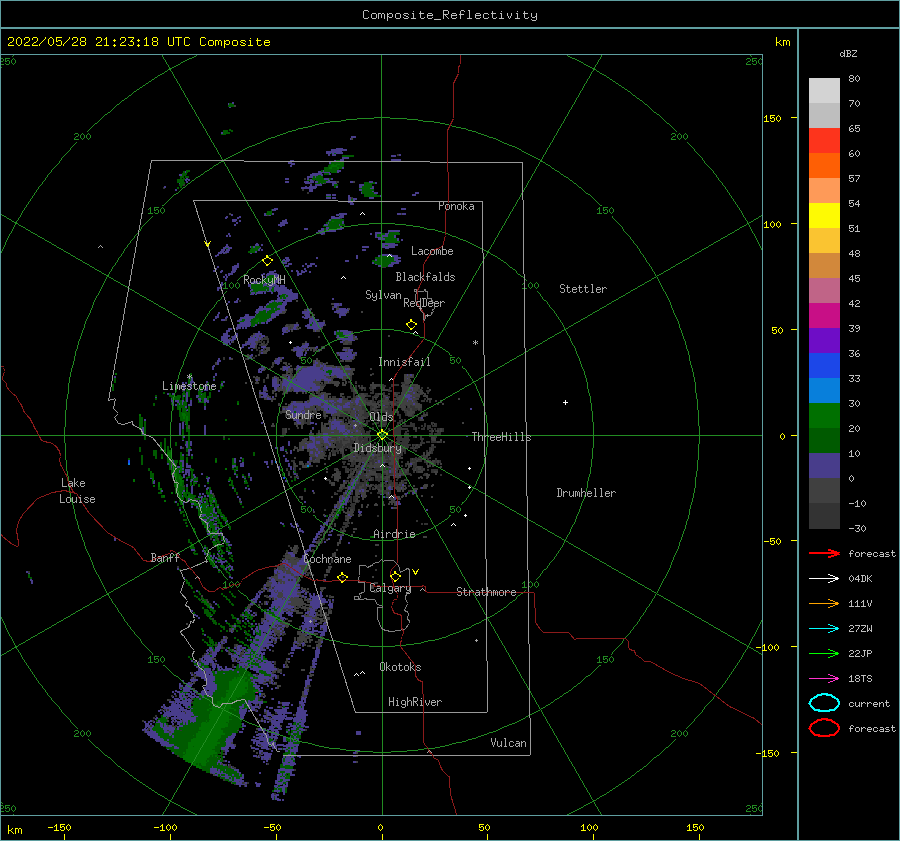
Task: Click the cyan current ellipse legend icon
Action: click(824, 703)
